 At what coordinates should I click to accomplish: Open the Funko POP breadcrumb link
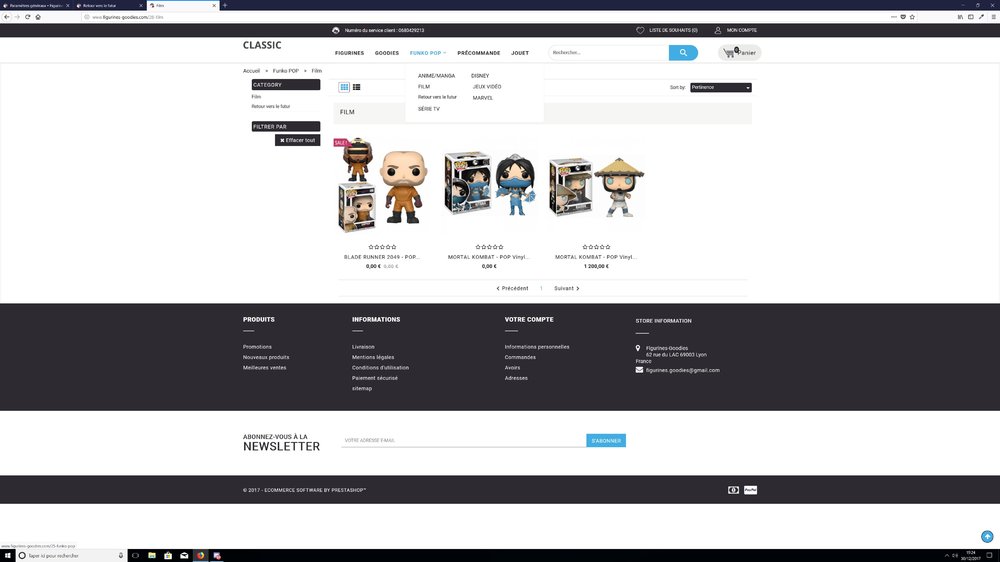(286, 71)
